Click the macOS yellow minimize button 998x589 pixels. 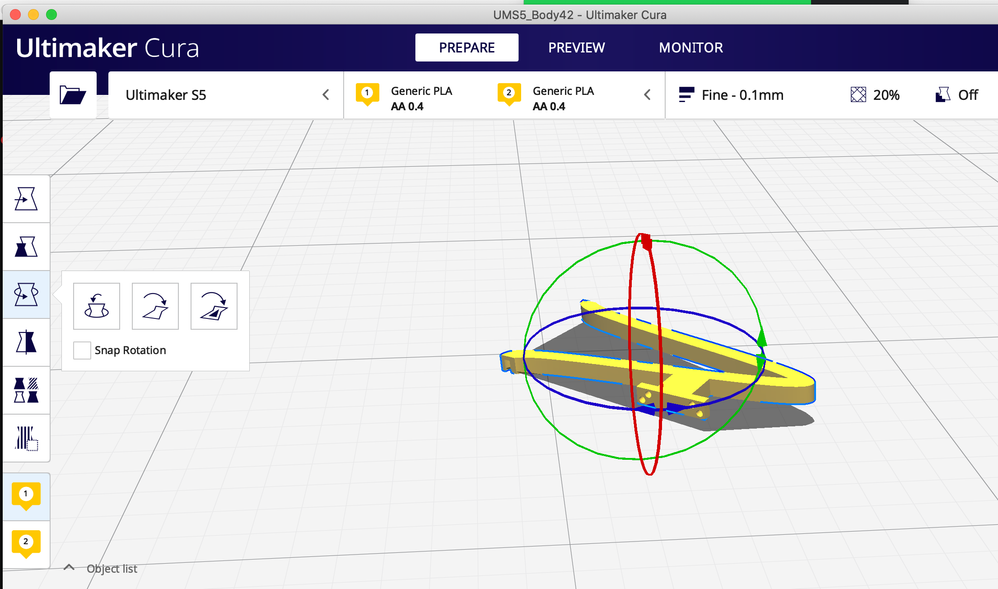pyautogui.click(x=34, y=14)
